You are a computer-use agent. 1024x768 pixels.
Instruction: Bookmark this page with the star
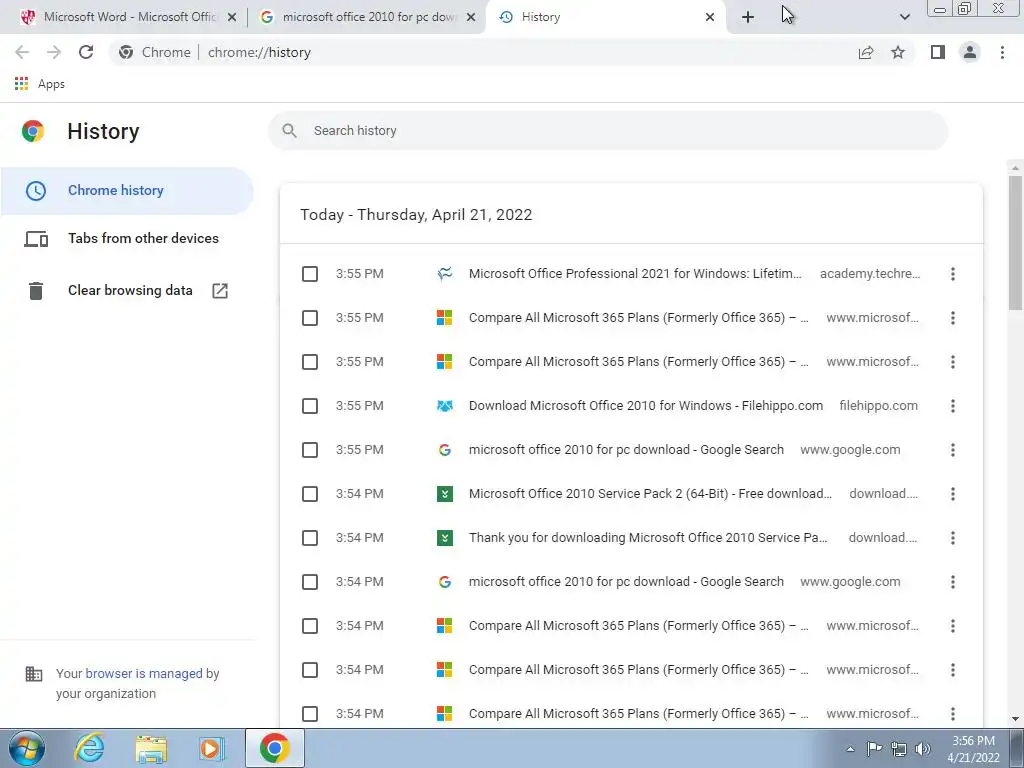898,52
